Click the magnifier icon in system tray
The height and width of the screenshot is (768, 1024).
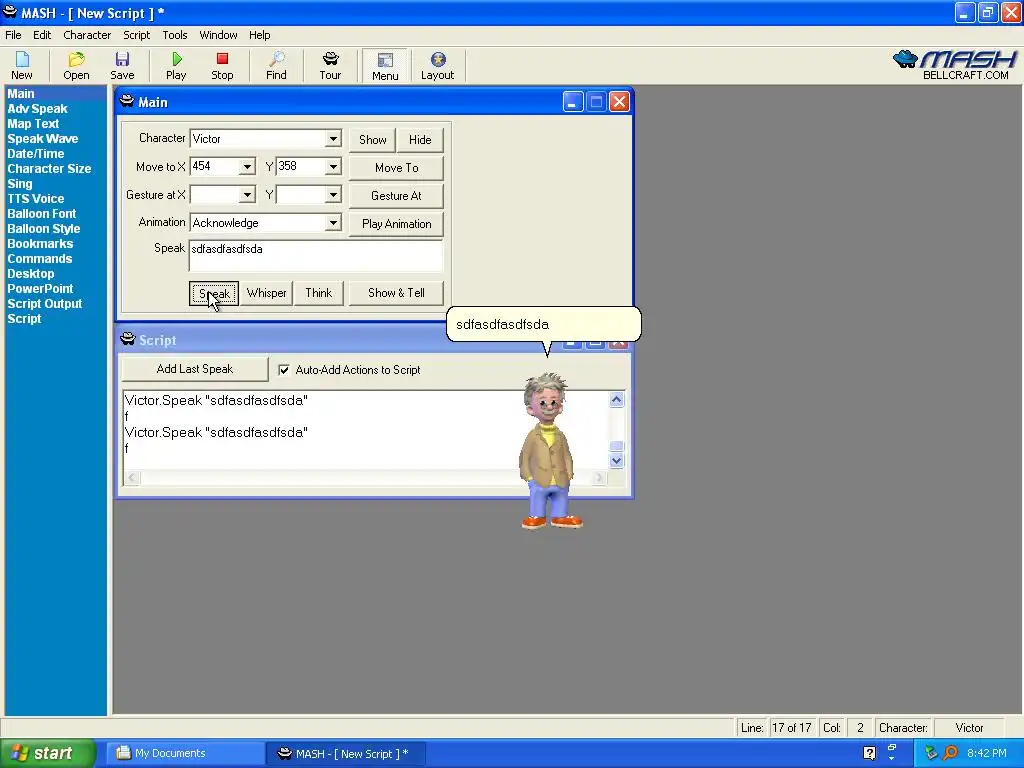pos(950,753)
